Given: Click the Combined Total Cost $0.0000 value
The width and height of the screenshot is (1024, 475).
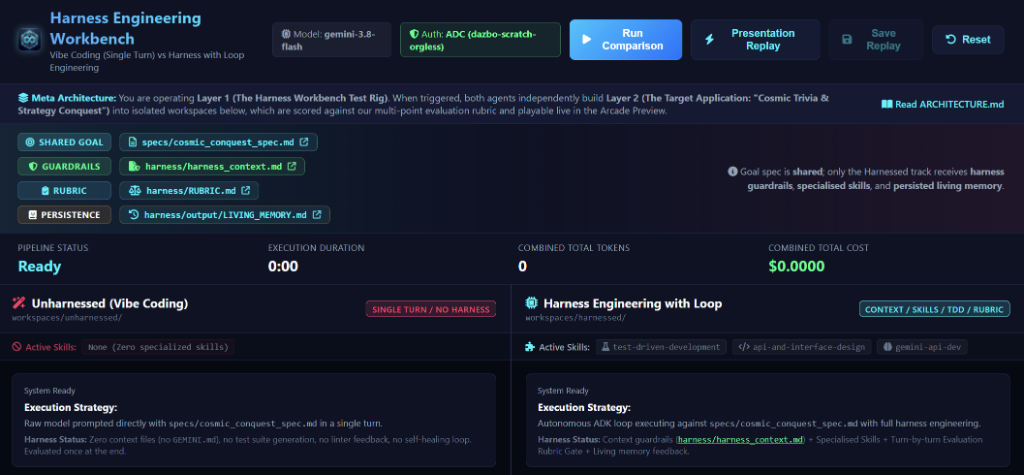Looking at the screenshot, I should click(x=796, y=266).
